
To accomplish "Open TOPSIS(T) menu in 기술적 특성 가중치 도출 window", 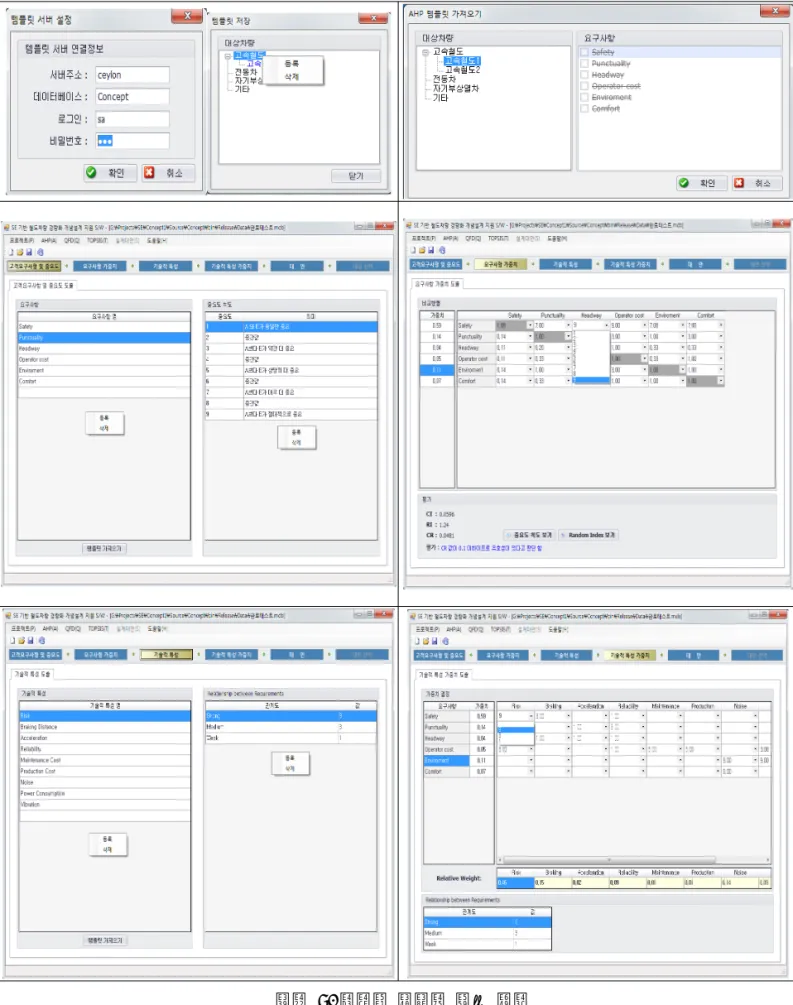I will pos(501,629).
